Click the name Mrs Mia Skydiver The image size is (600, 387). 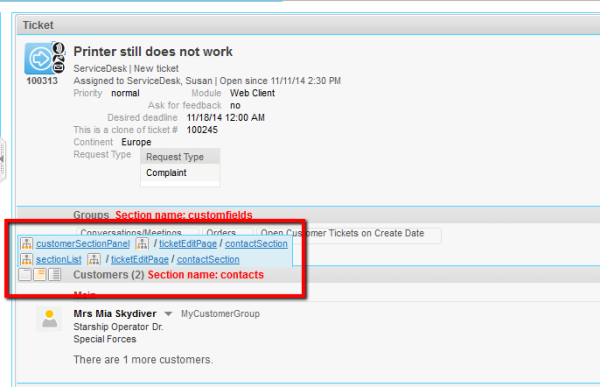coord(115,314)
